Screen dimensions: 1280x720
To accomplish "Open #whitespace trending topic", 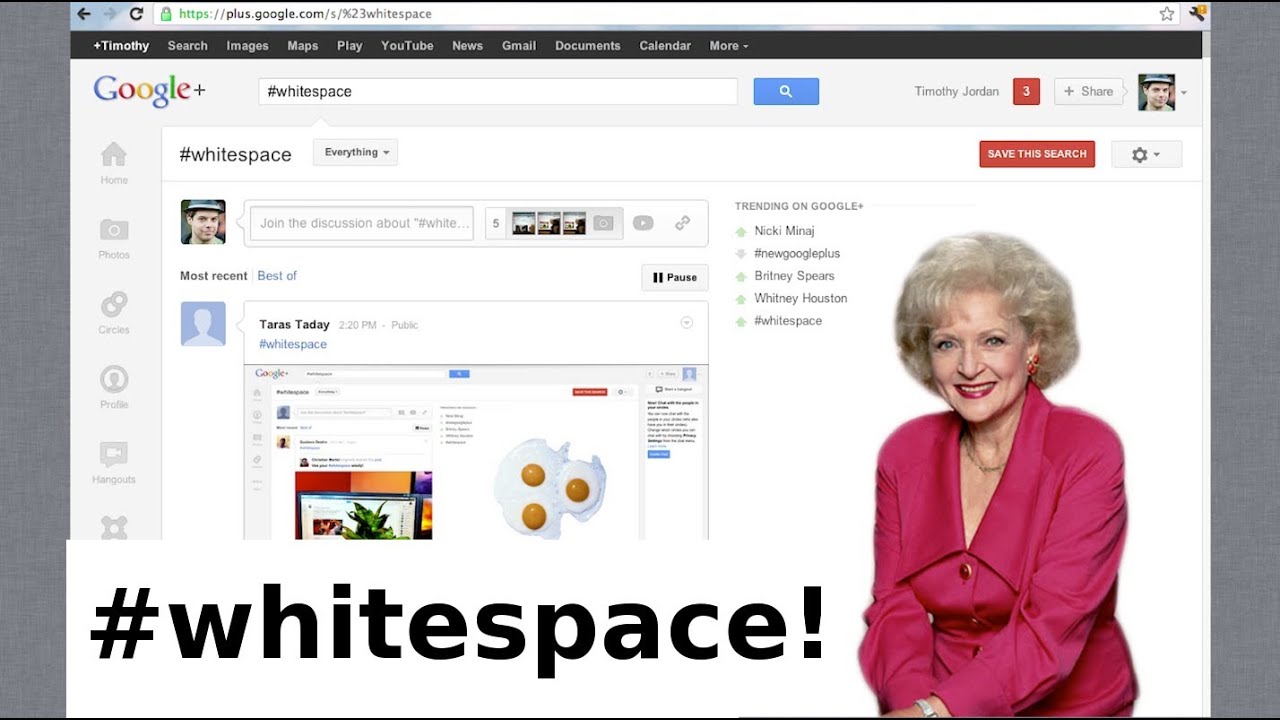I will [x=788, y=321].
